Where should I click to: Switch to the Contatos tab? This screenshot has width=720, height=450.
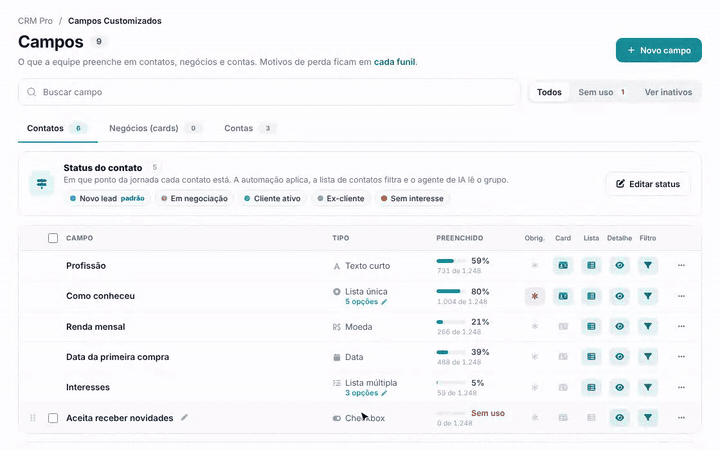tap(57, 128)
